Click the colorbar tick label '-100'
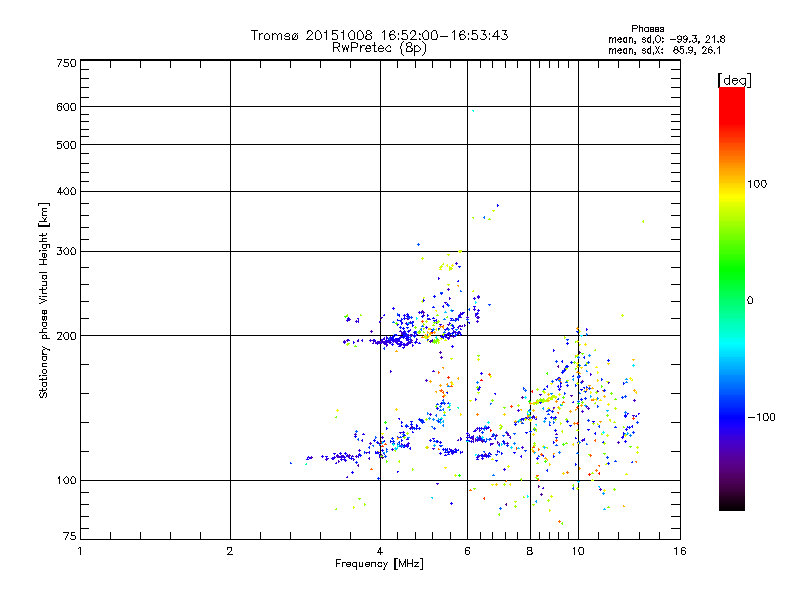Viewport: 800px width, 600px height. tap(761, 417)
